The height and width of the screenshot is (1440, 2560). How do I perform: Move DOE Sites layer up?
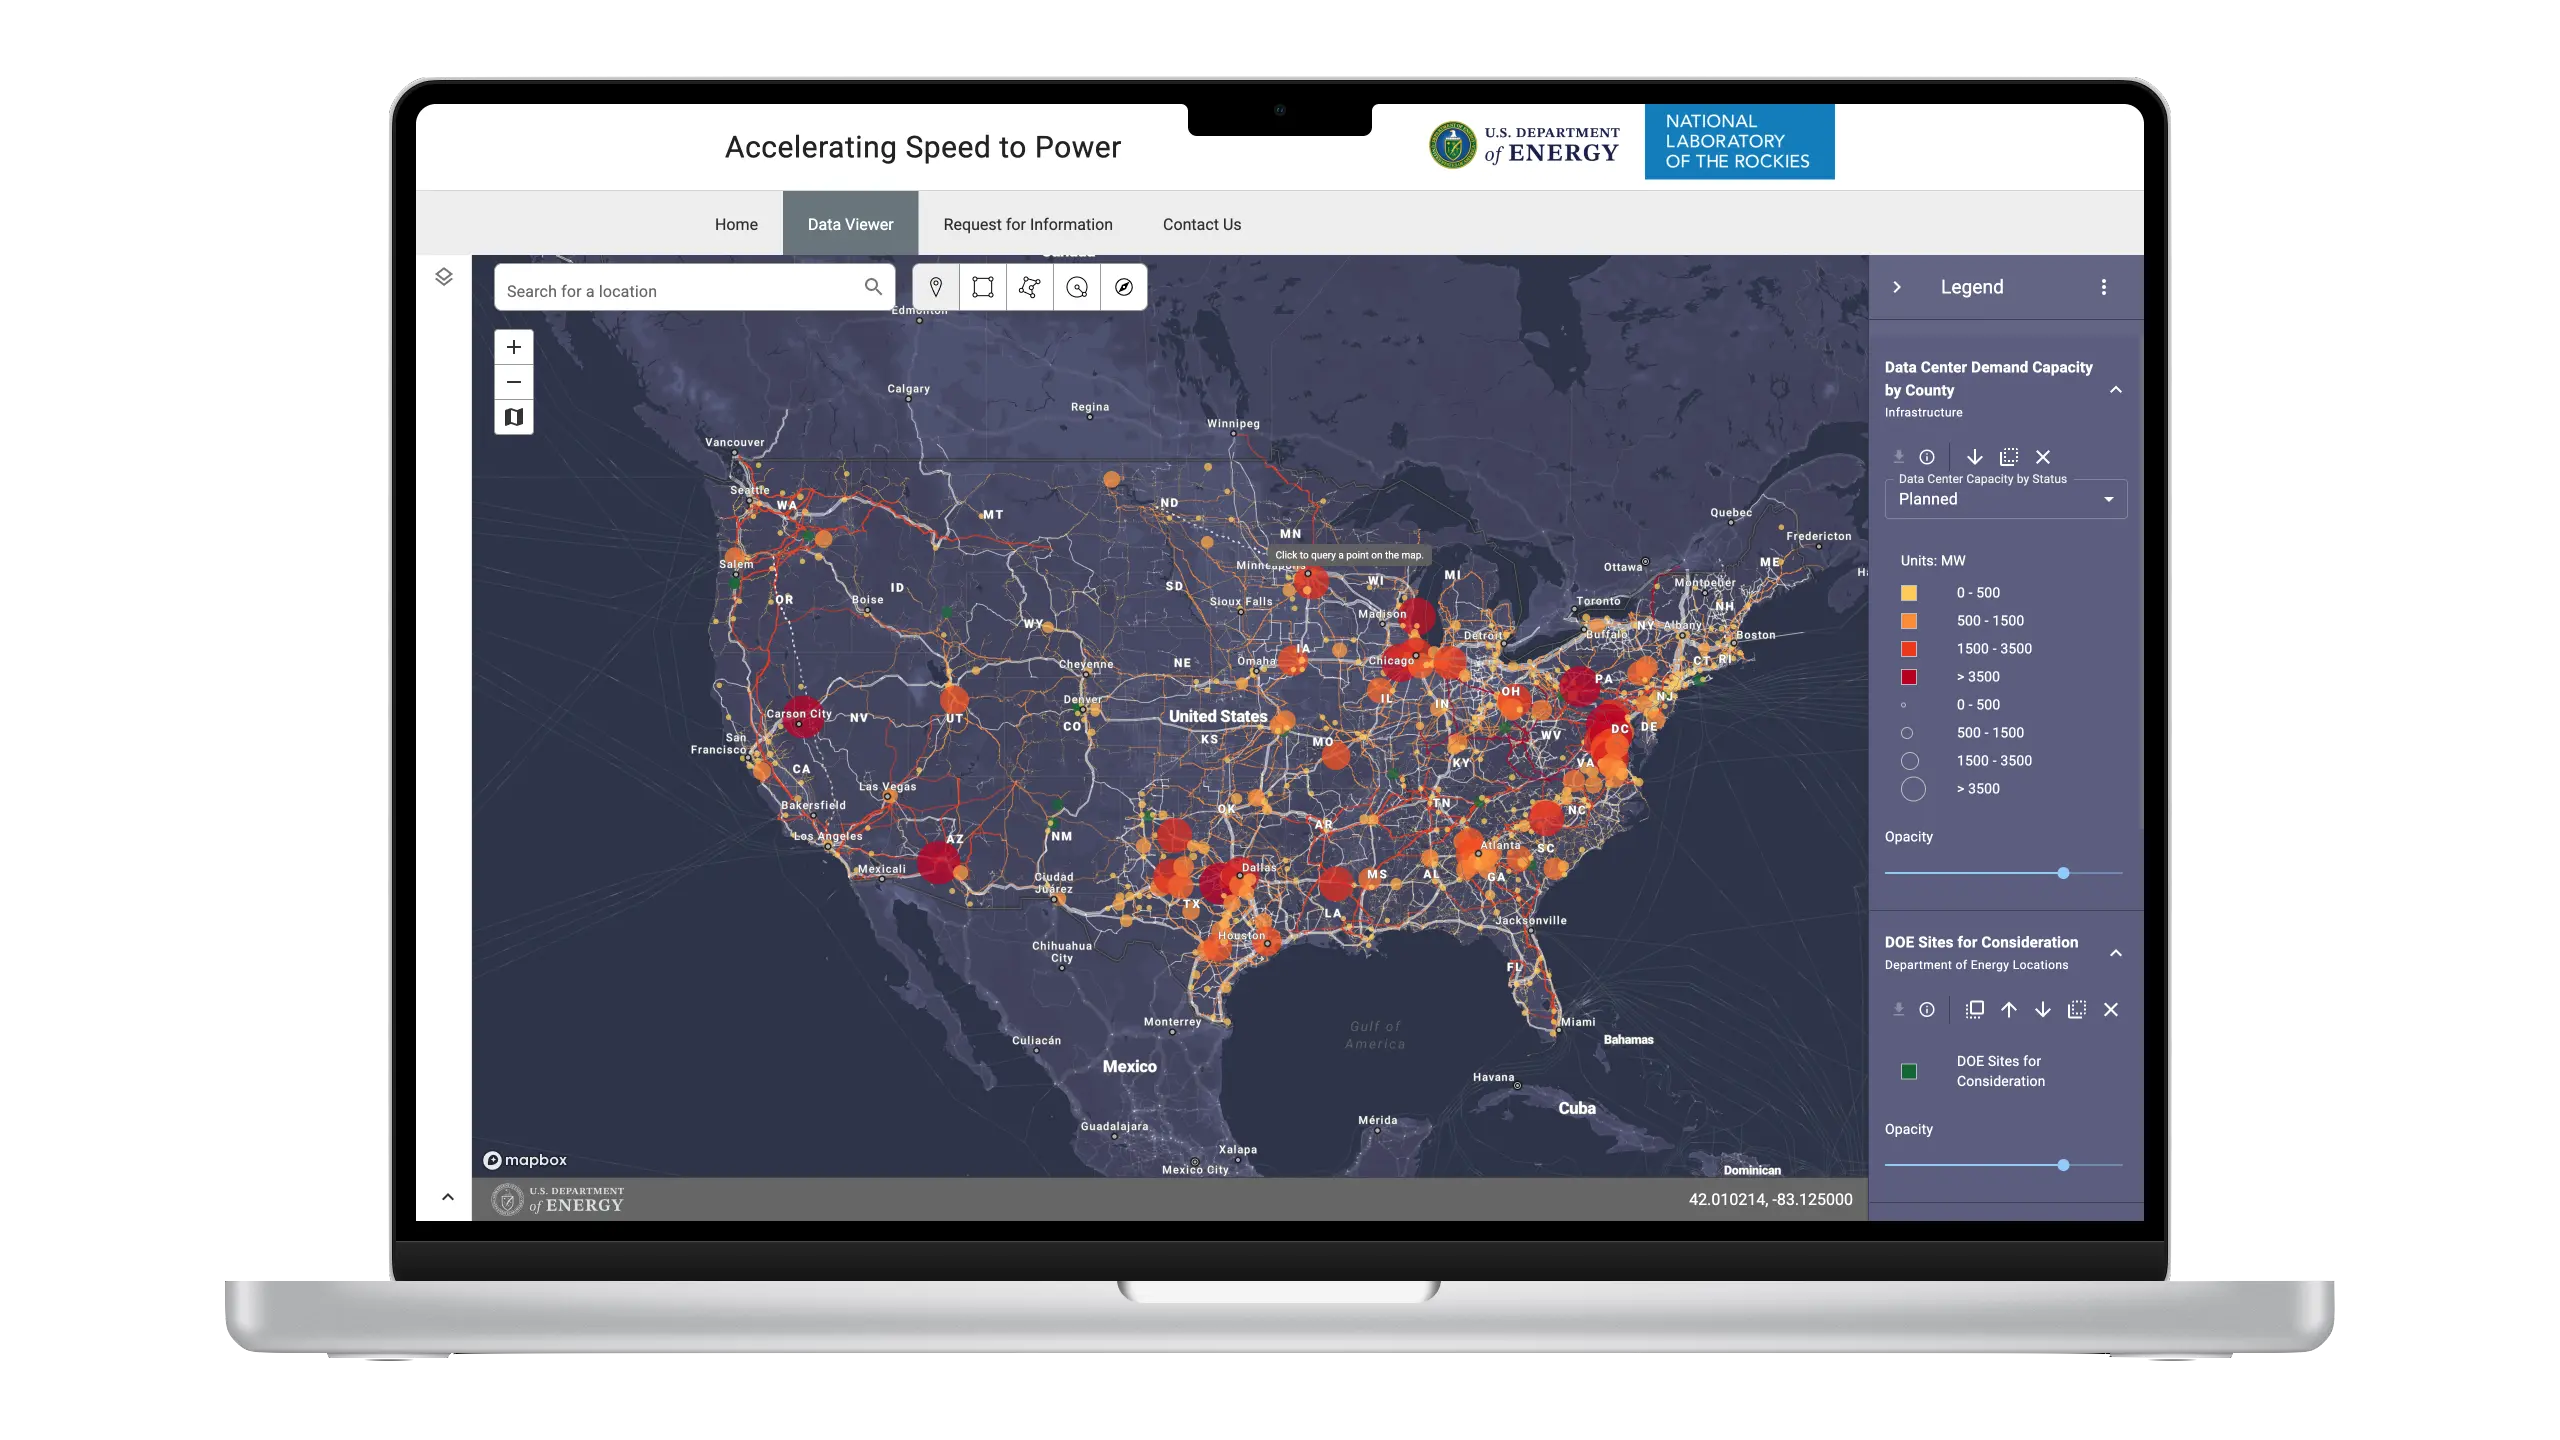click(x=2009, y=1010)
